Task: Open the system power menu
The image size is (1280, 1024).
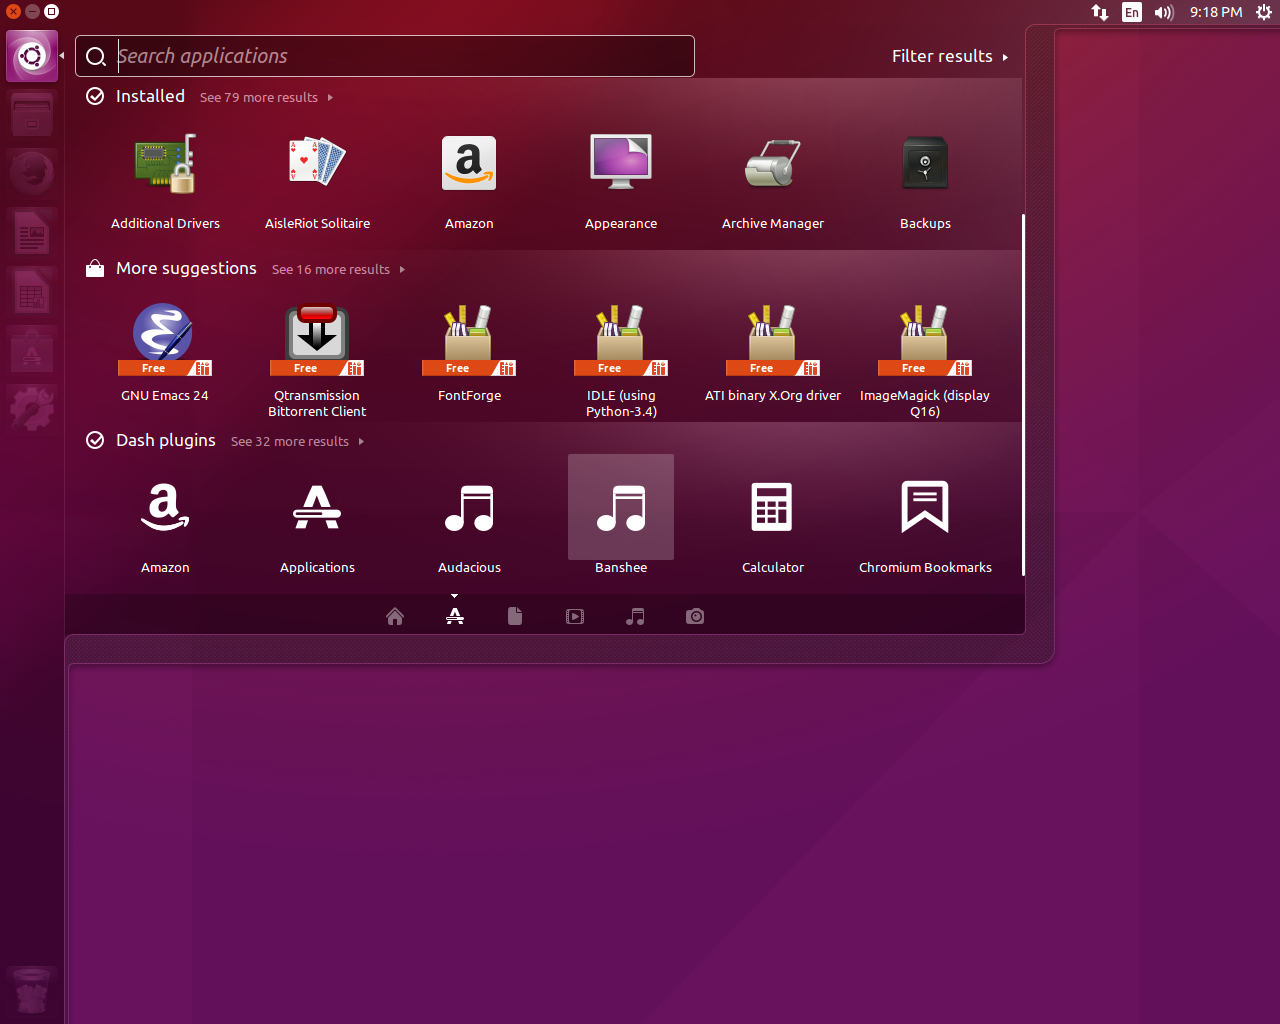Action: (1264, 12)
